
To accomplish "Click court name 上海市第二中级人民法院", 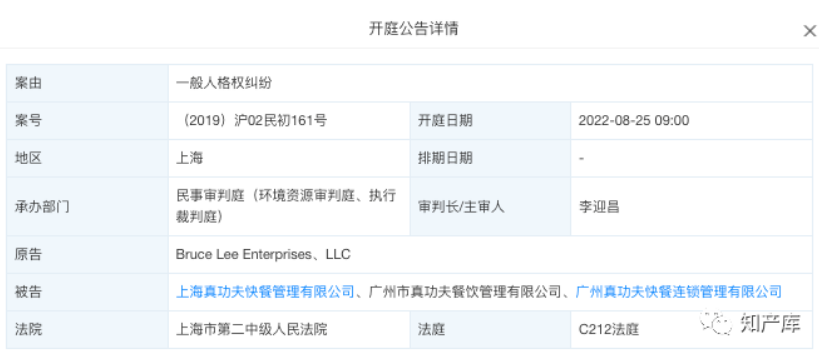I will [252, 330].
